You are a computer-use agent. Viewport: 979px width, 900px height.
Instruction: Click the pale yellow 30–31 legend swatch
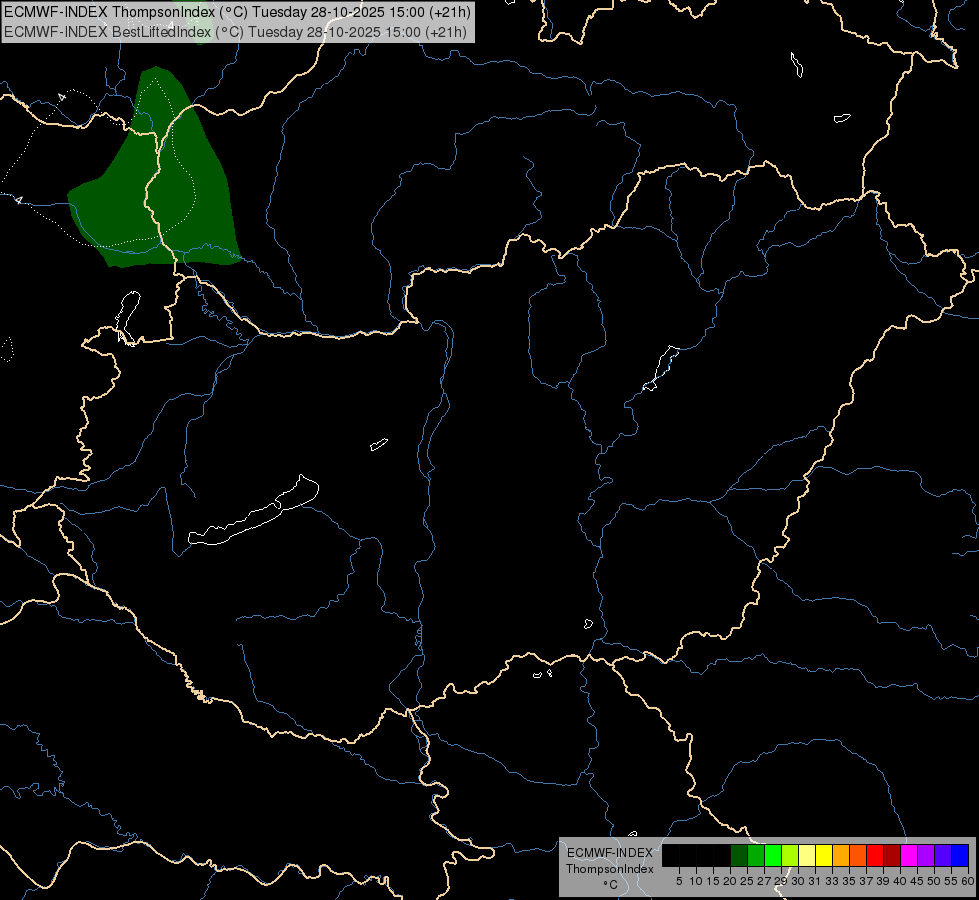(x=807, y=855)
